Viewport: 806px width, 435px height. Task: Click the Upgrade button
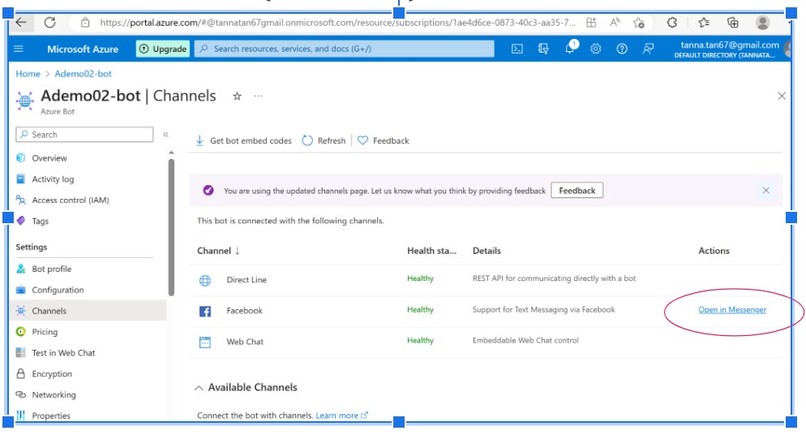(163, 49)
